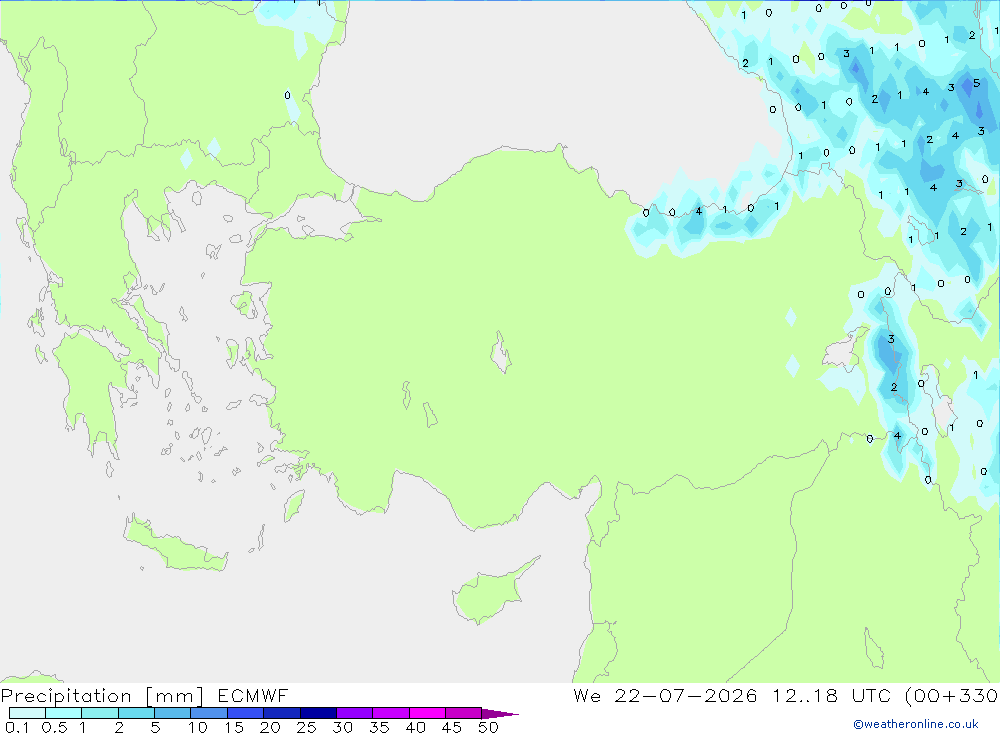
Task: Click the above-50 arrow tip of legend
Action: click(499, 714)
